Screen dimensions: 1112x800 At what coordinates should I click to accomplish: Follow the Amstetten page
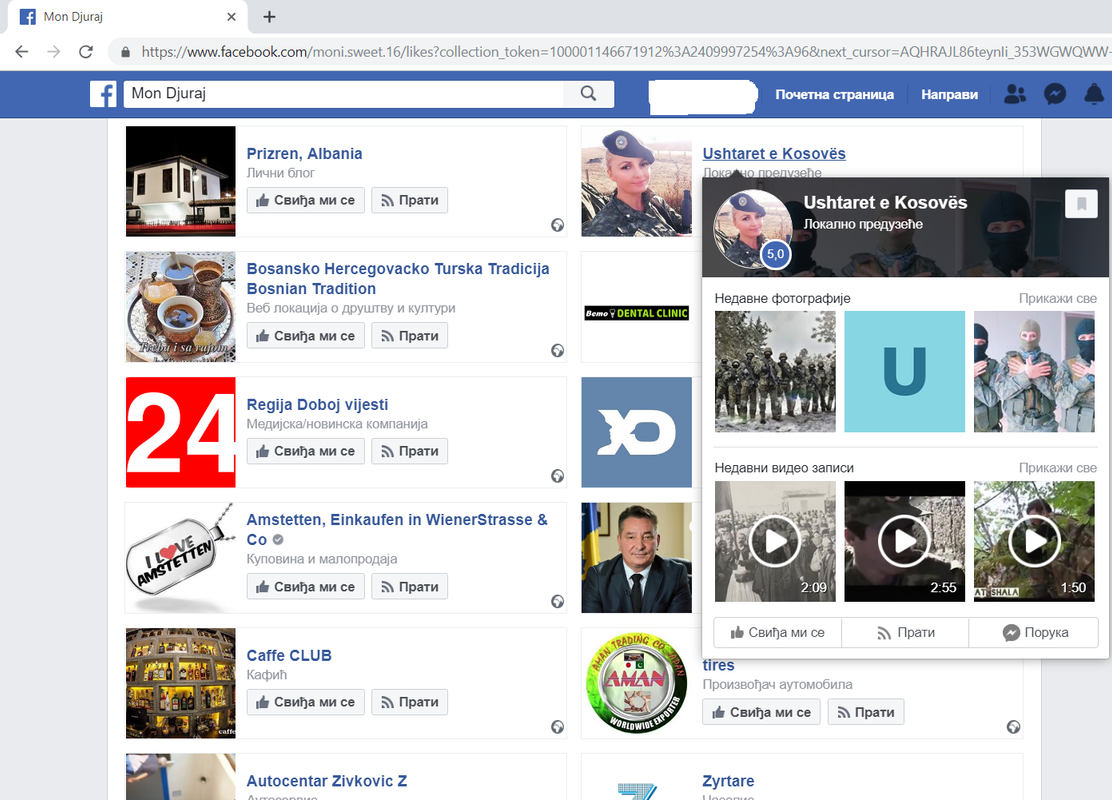pos(409,587)
